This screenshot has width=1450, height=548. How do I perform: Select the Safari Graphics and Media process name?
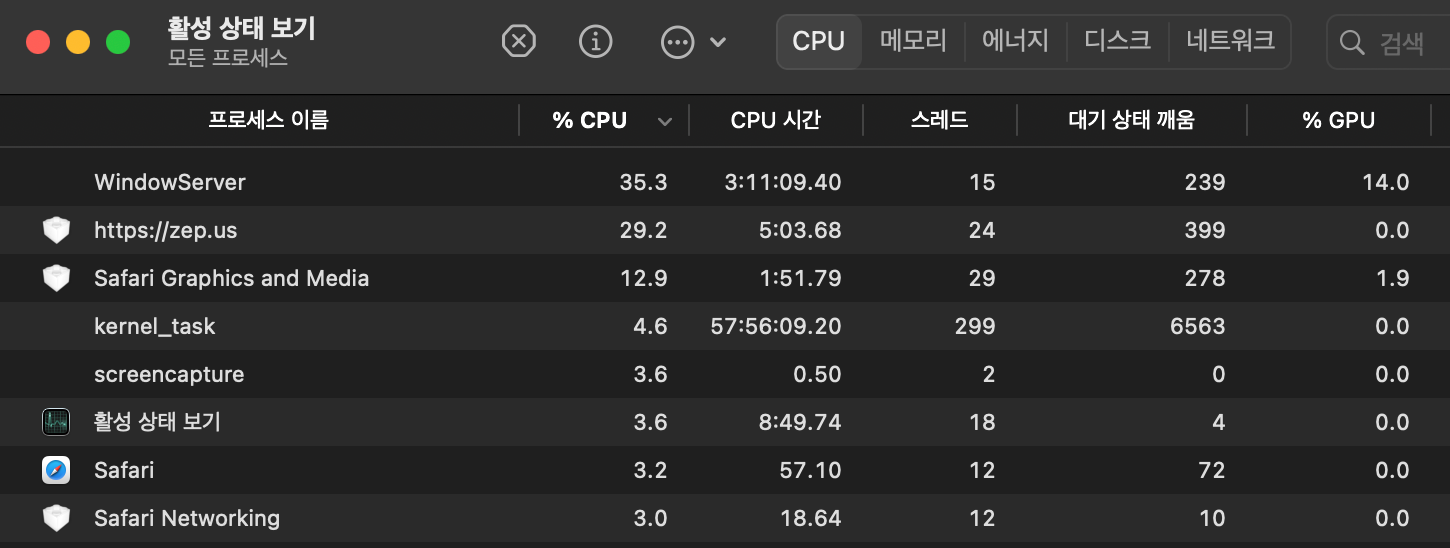pyautogui.click(x=232, y=278)
